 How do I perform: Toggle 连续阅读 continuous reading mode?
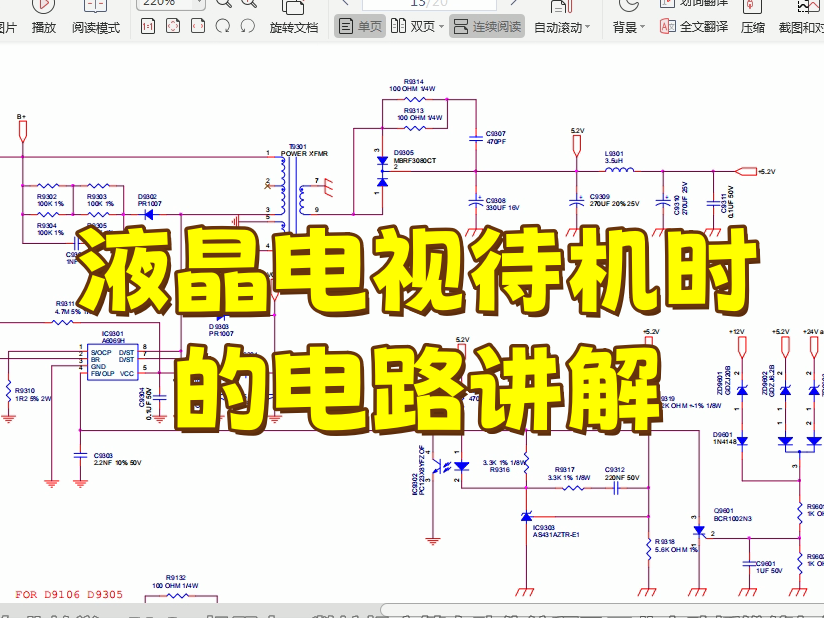(x=487, y=26)
